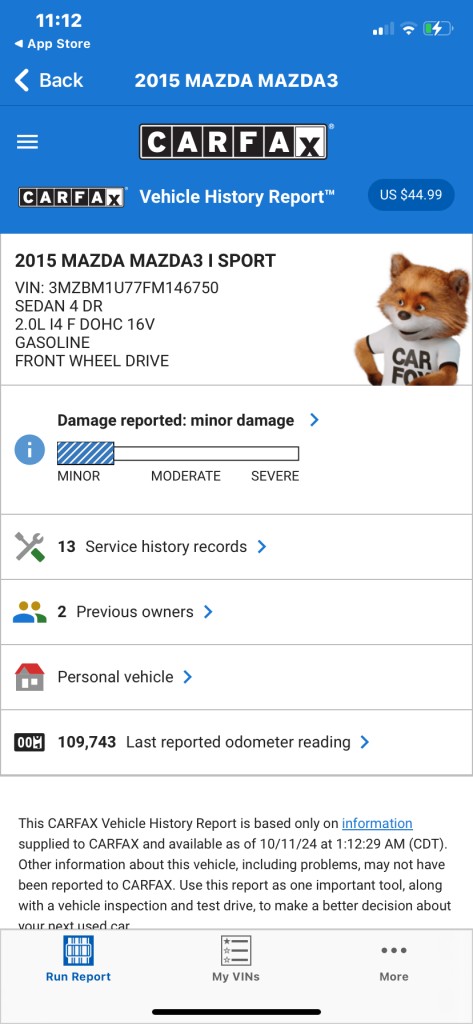This screenshot has height=1024, width=473.
Task: Tap the wrench and screwdriver service icon
Action: coord(29,547)
